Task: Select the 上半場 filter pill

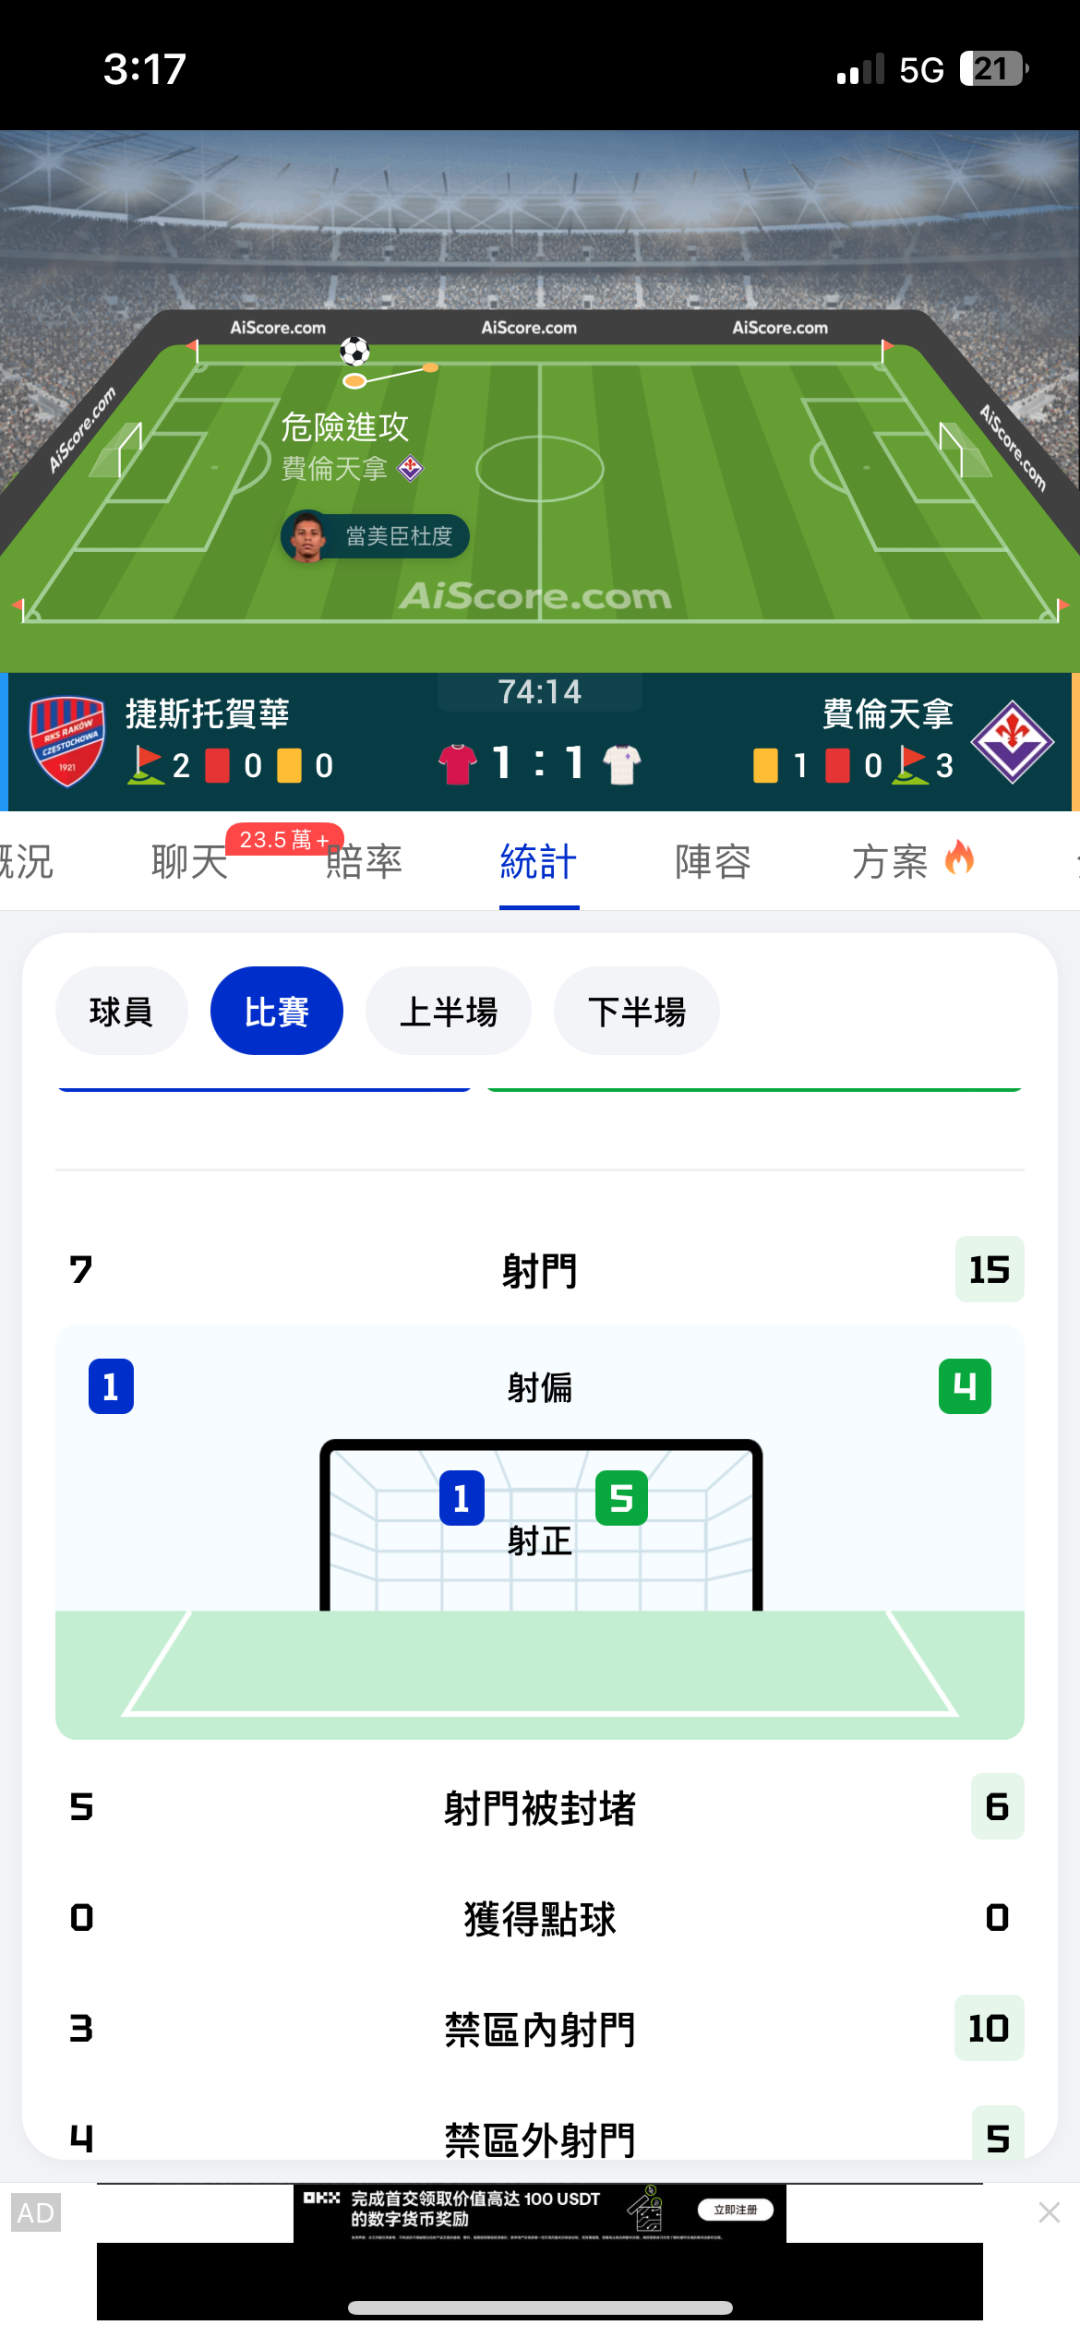Action: tap(448, 1011)
